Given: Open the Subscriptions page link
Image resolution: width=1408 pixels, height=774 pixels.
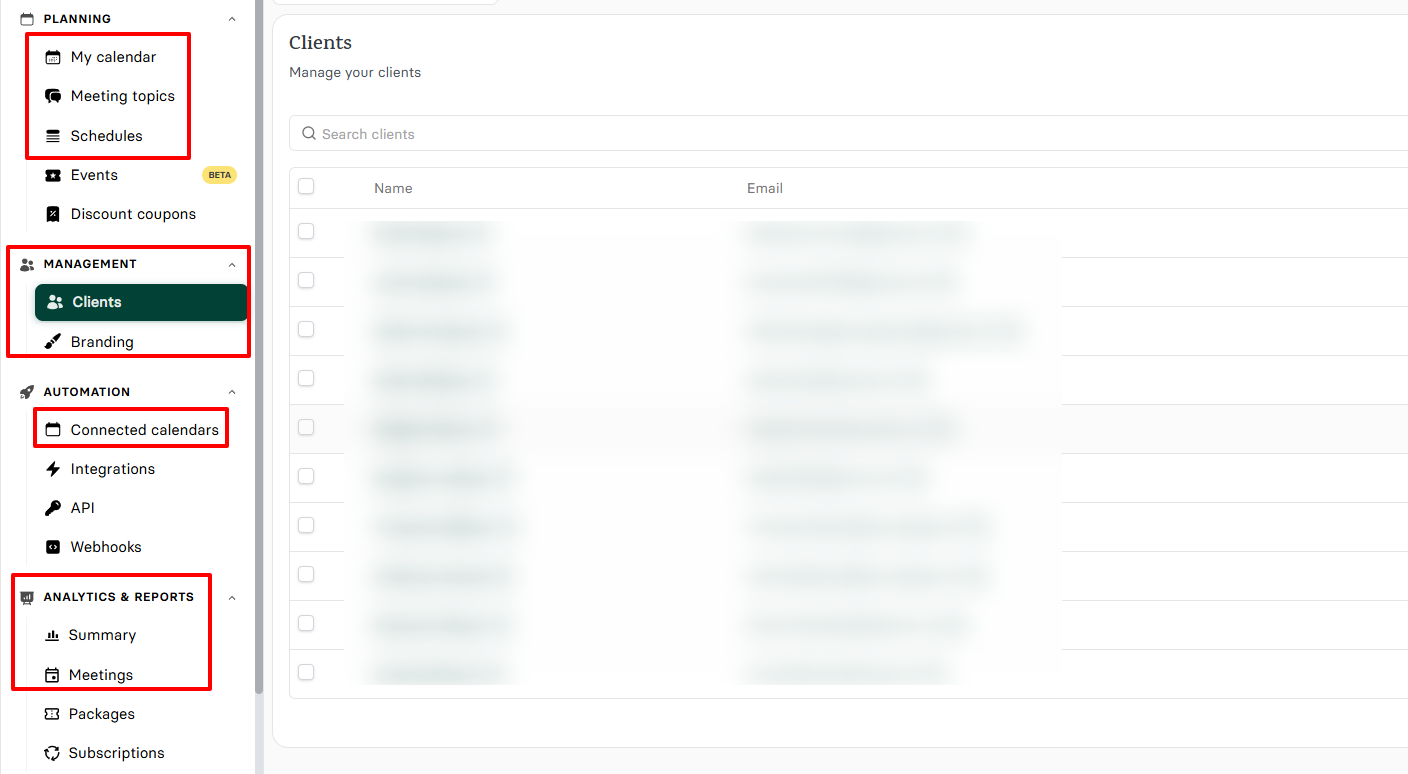Looking at the screenshot, I should click(x=116, y=753).
